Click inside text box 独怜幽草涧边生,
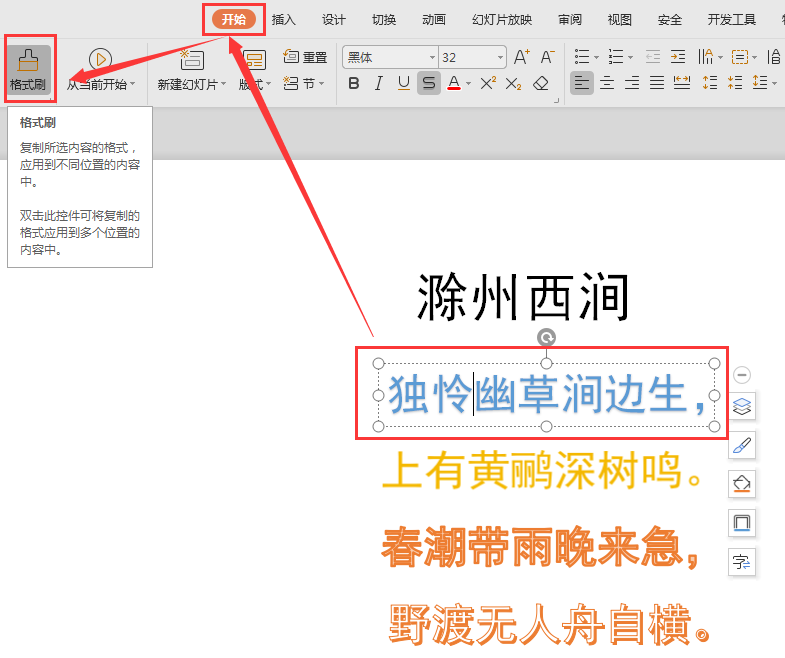 (546, 395)
